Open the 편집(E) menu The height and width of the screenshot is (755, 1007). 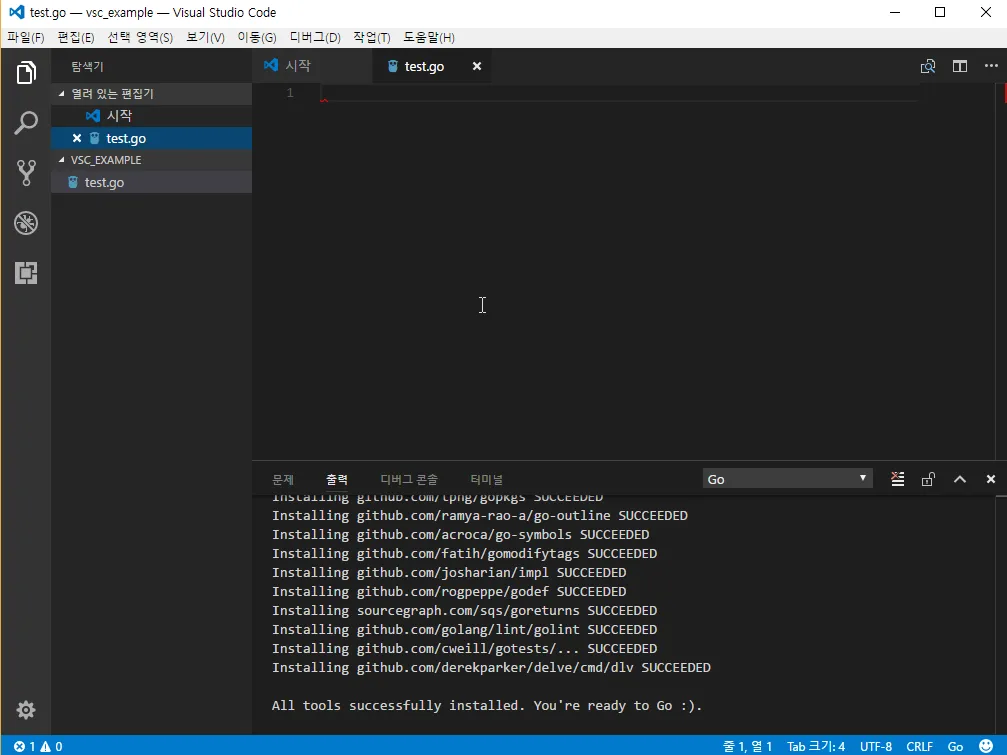76,37
